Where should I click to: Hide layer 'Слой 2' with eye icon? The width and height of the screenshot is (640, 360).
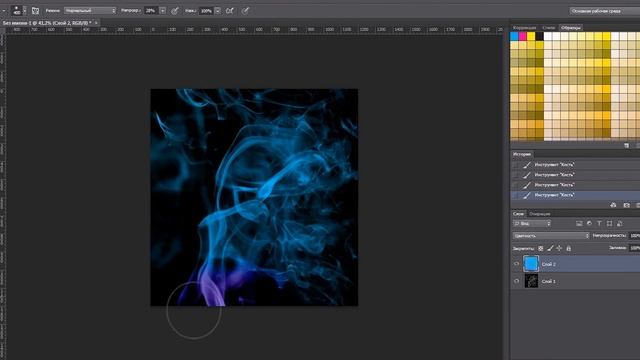[x=516, y=264]
